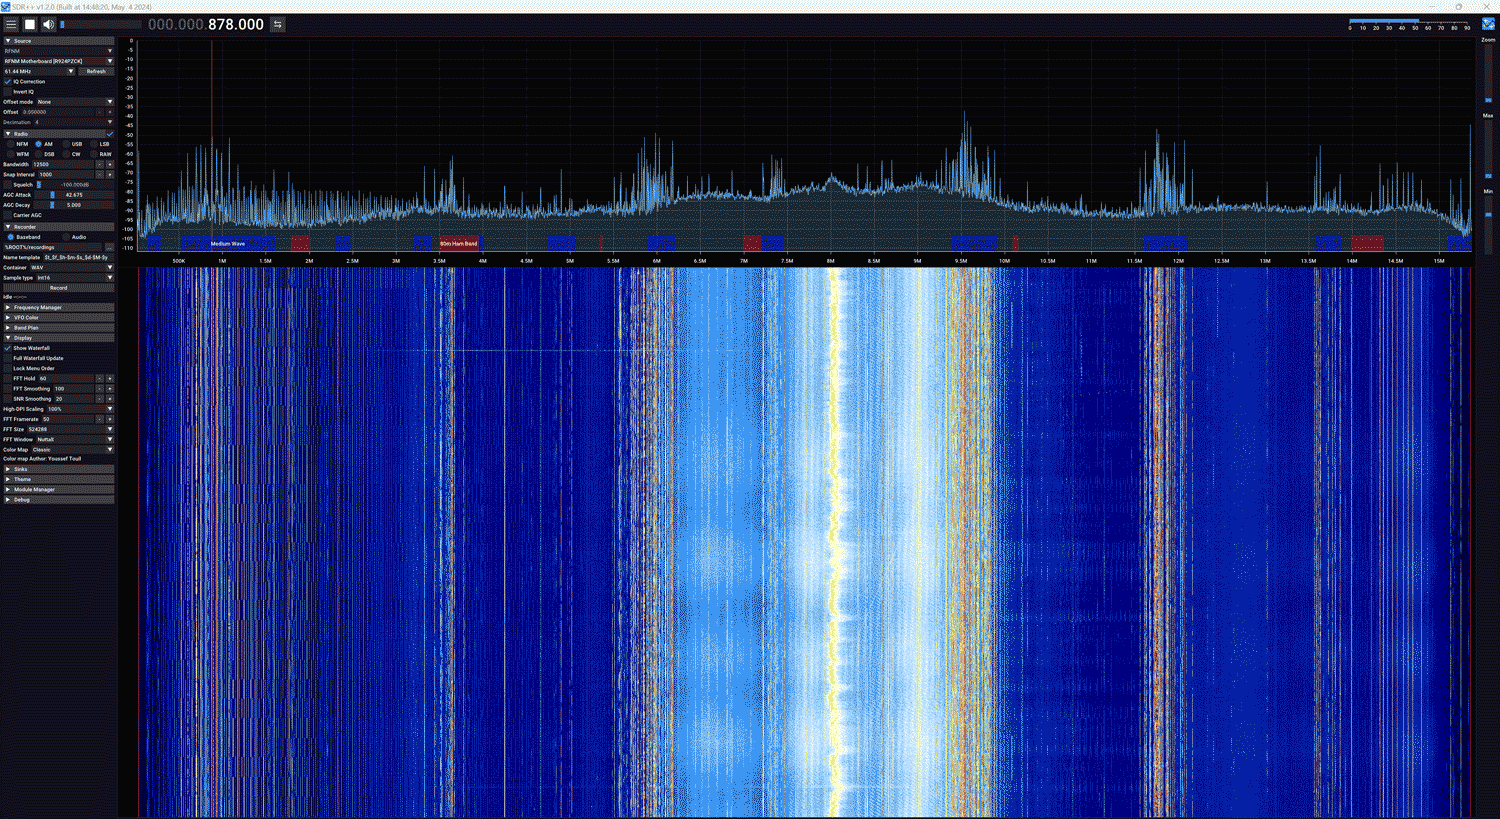1500x819 pixels.
Task: Enable Carrier AGC checkbox
Action: (8, 215)
